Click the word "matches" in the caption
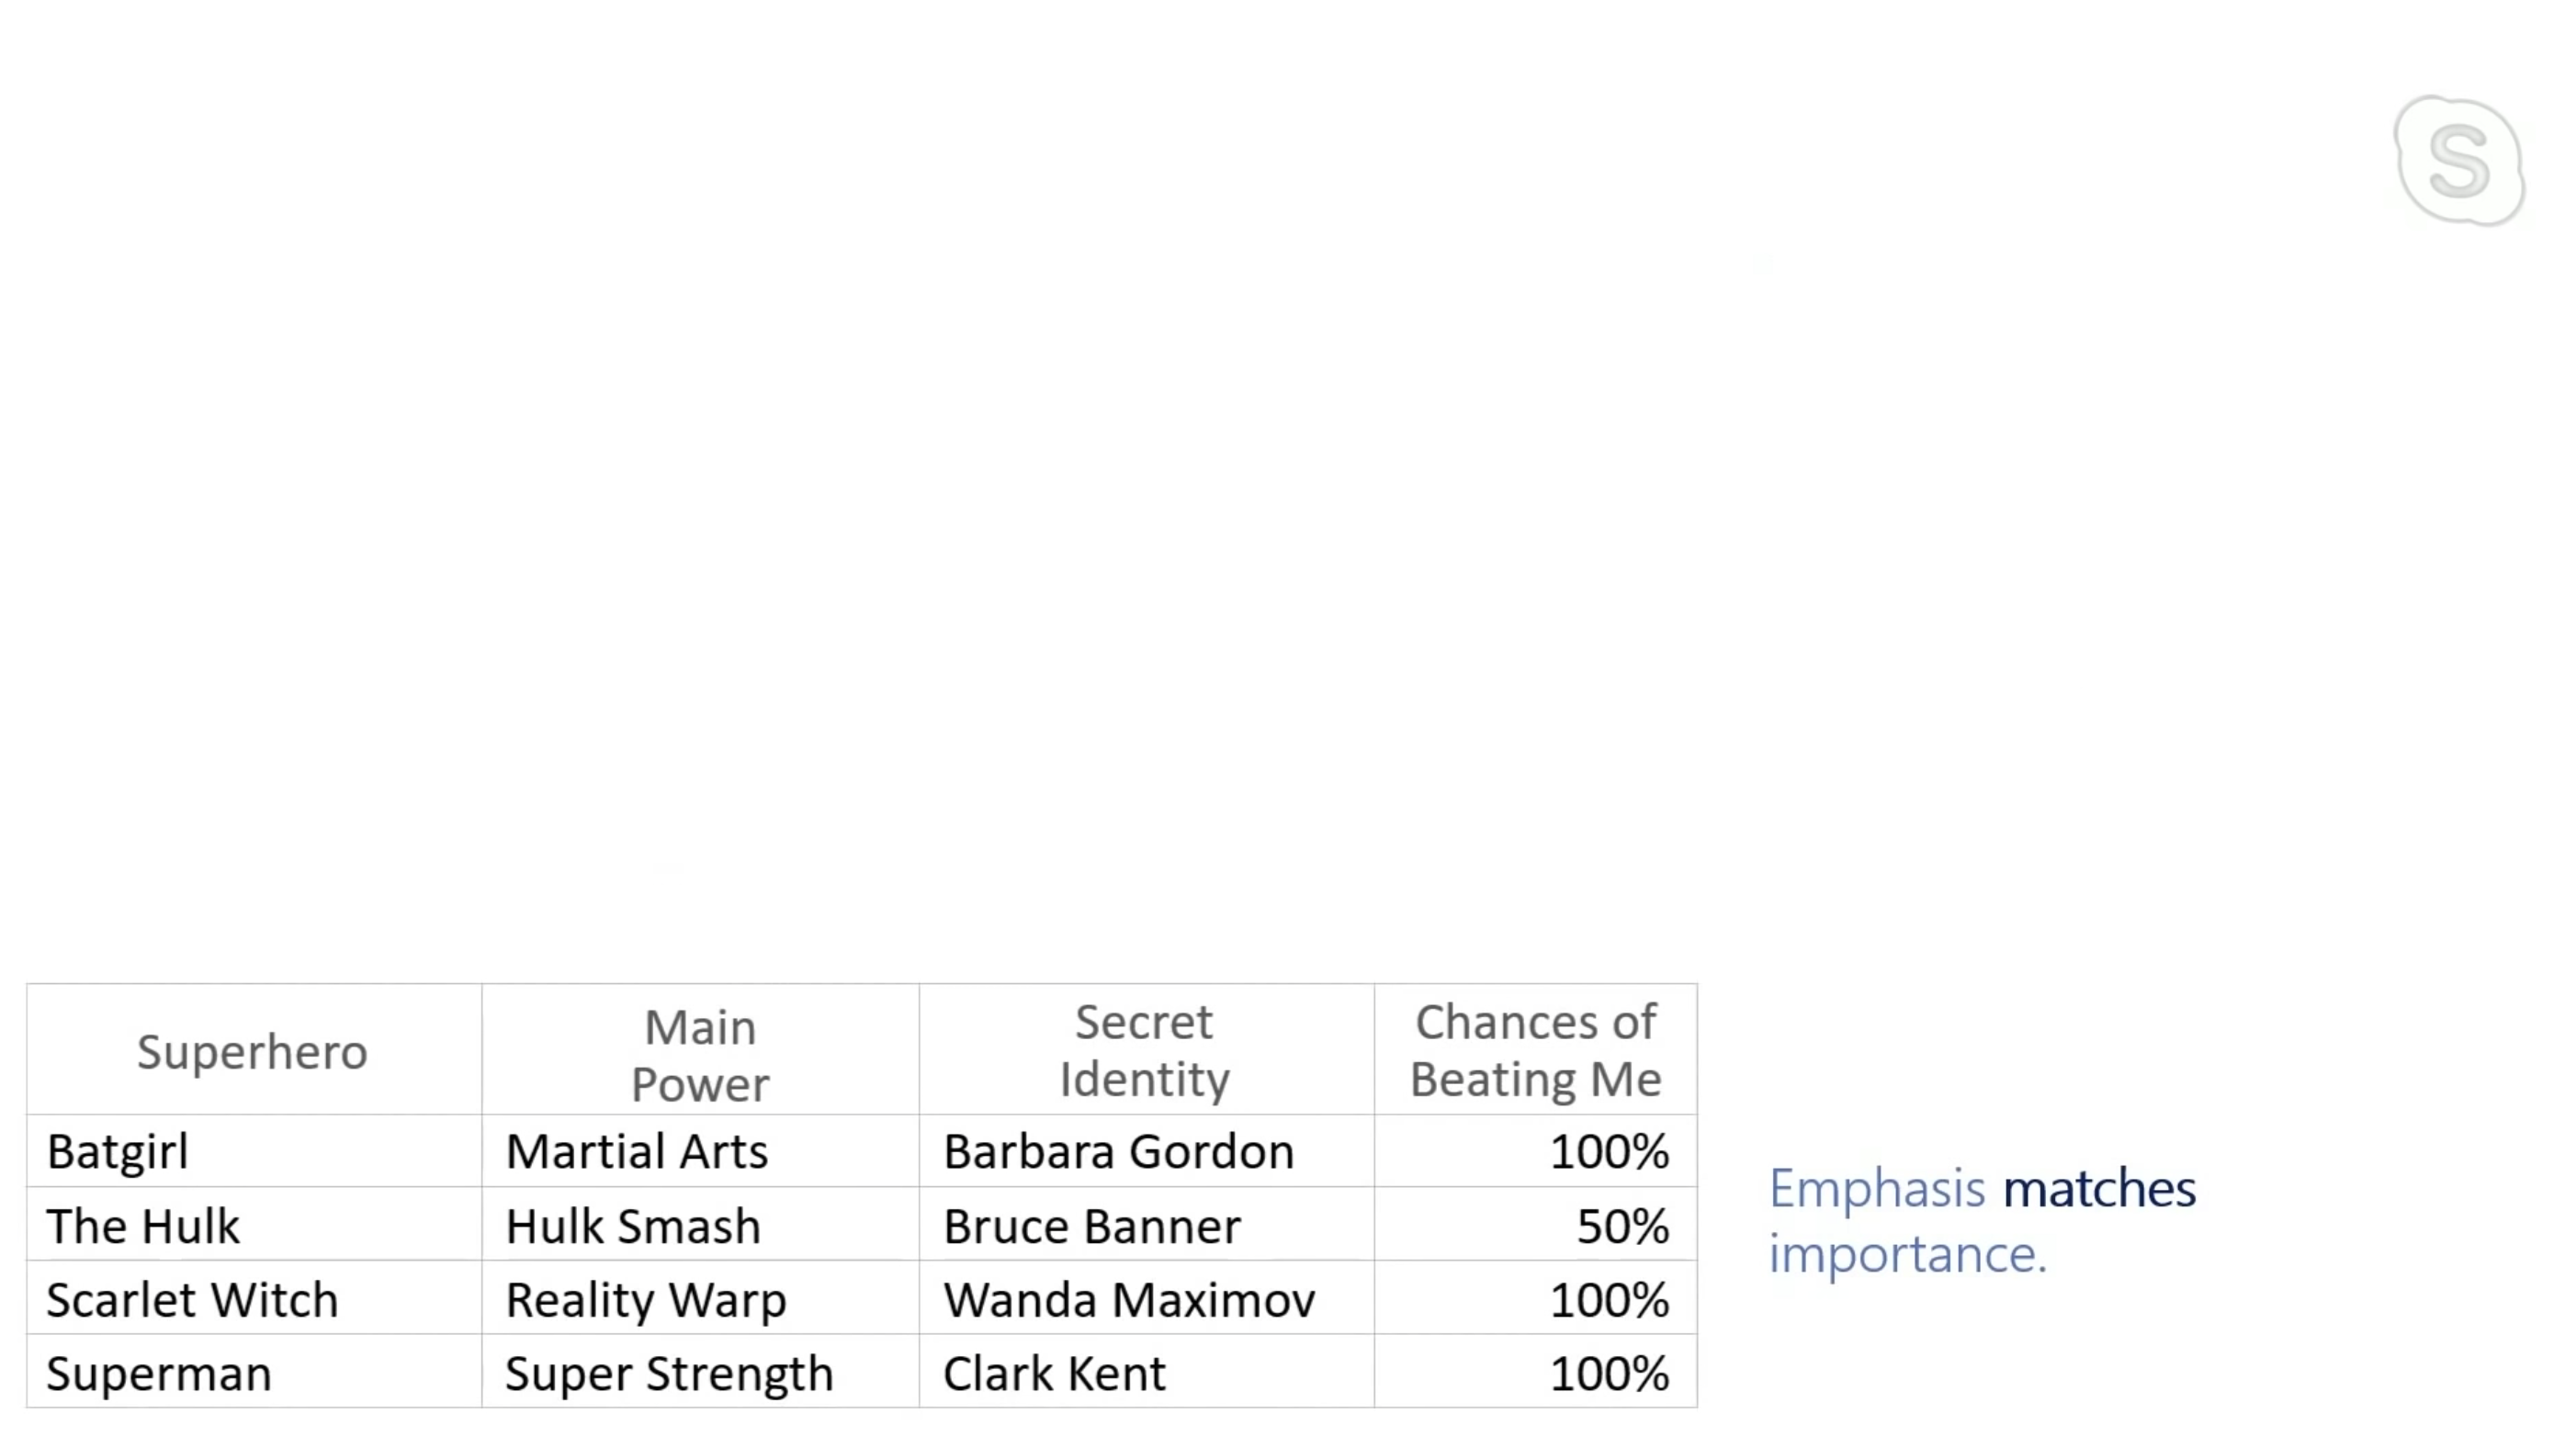The height and width of the screenshot is (1448, 2576). pos(2099,1189)
